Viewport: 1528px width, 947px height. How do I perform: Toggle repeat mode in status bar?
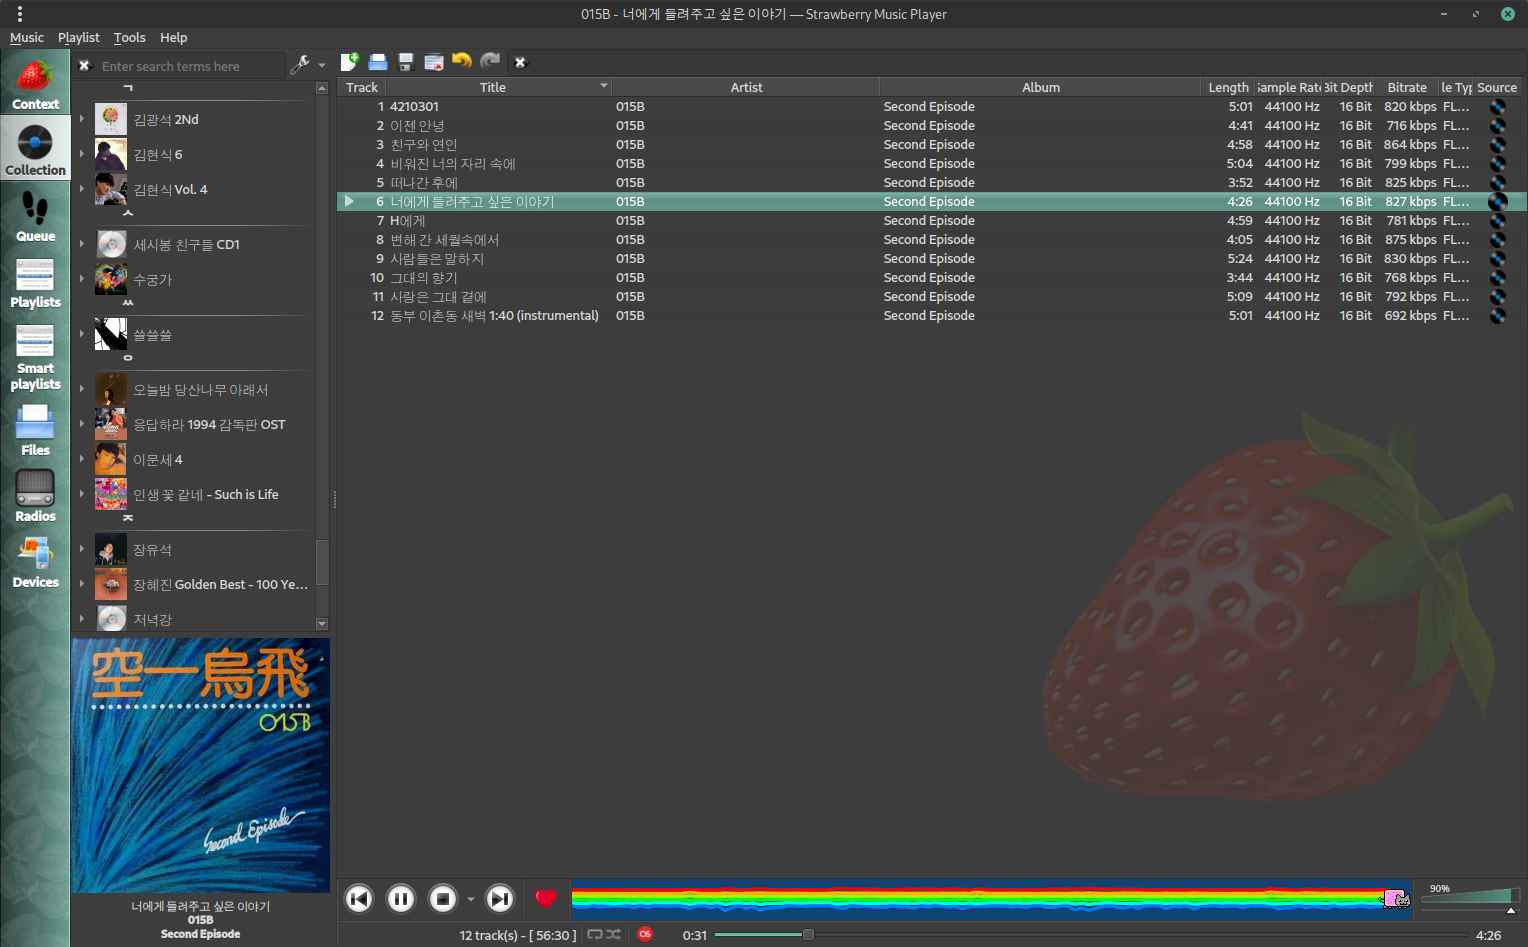595,934
